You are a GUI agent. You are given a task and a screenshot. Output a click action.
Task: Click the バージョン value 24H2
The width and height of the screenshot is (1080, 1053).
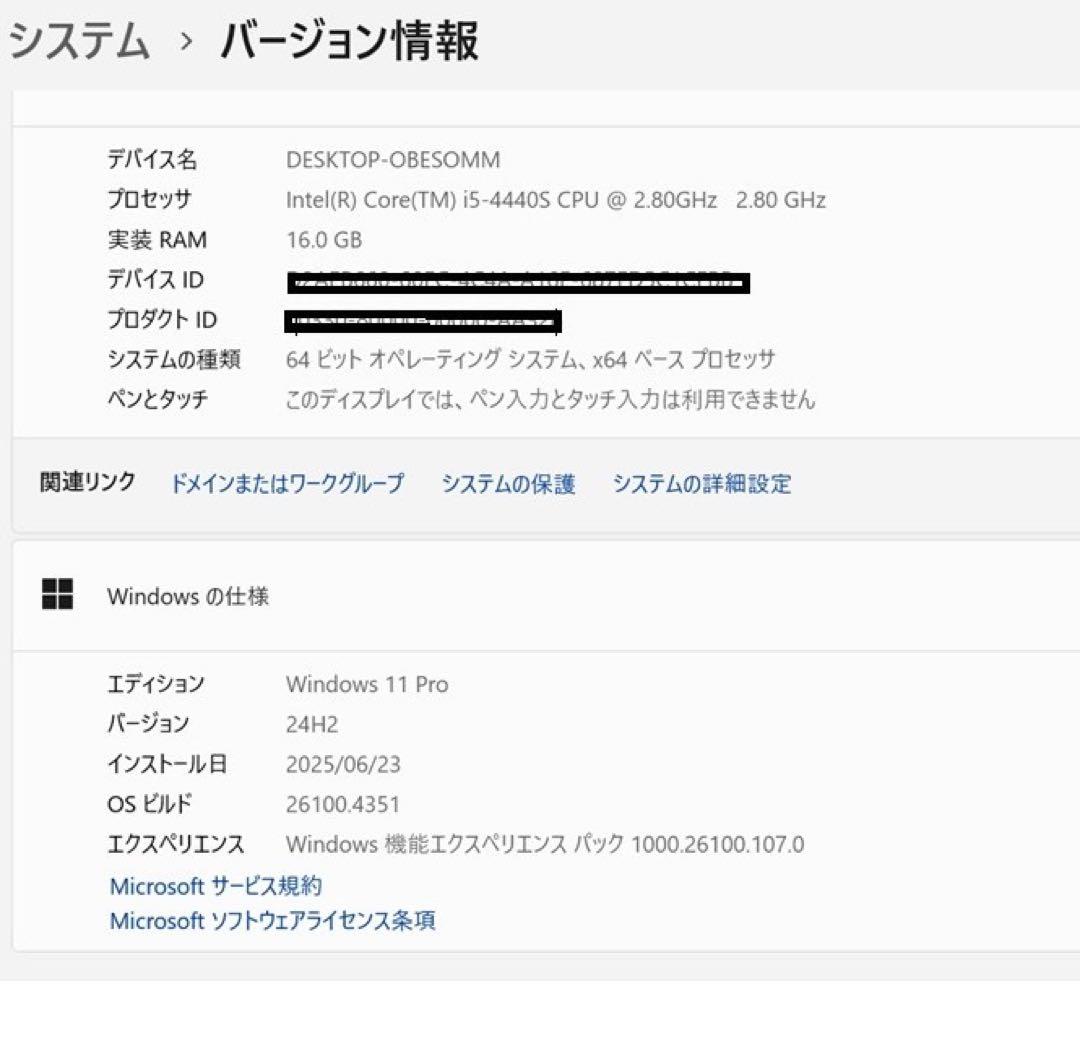coord(310,724)
